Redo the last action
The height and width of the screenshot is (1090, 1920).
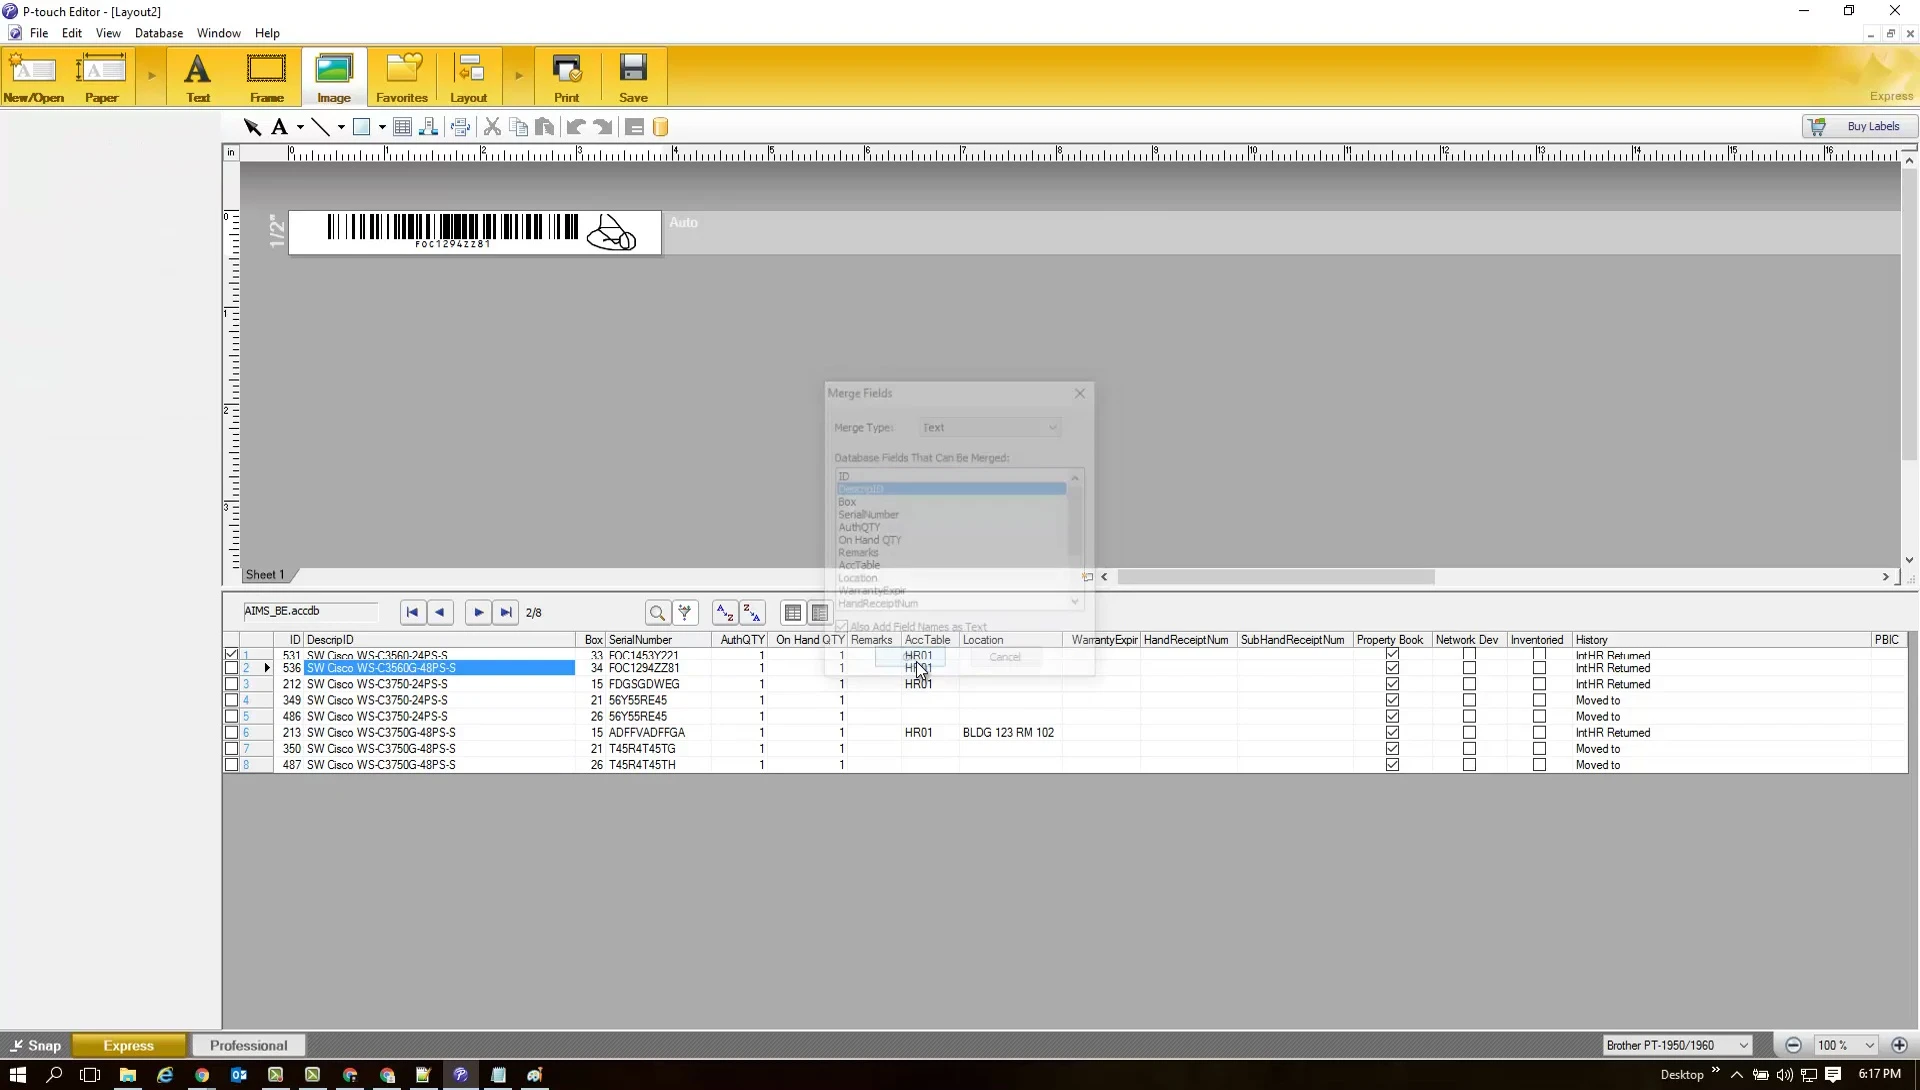coord(603,127)
